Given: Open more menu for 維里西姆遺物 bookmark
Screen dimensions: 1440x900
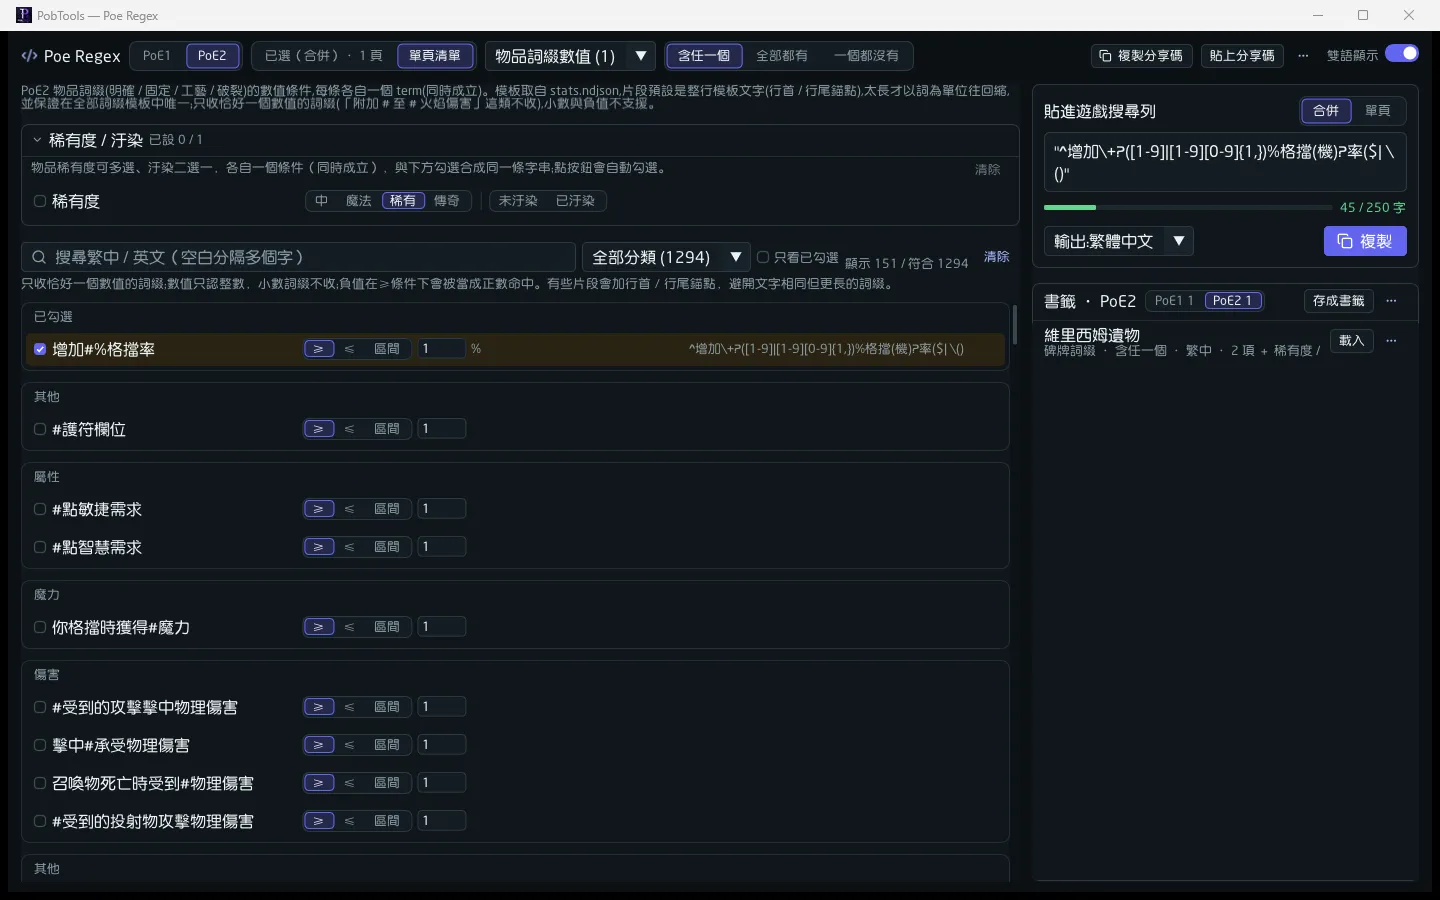Looking at the screenshot, I should pyautogui.click(x=1391, y=341).
